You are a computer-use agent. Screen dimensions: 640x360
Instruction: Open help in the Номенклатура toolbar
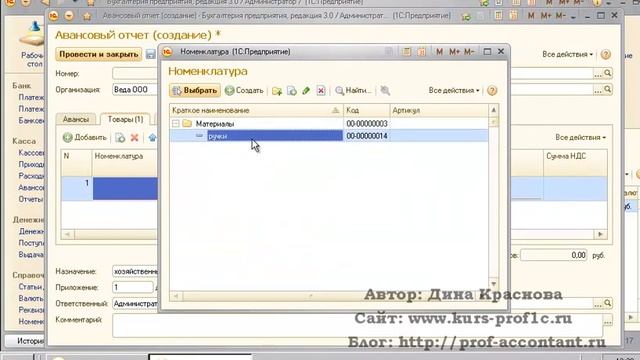point(492,91)
